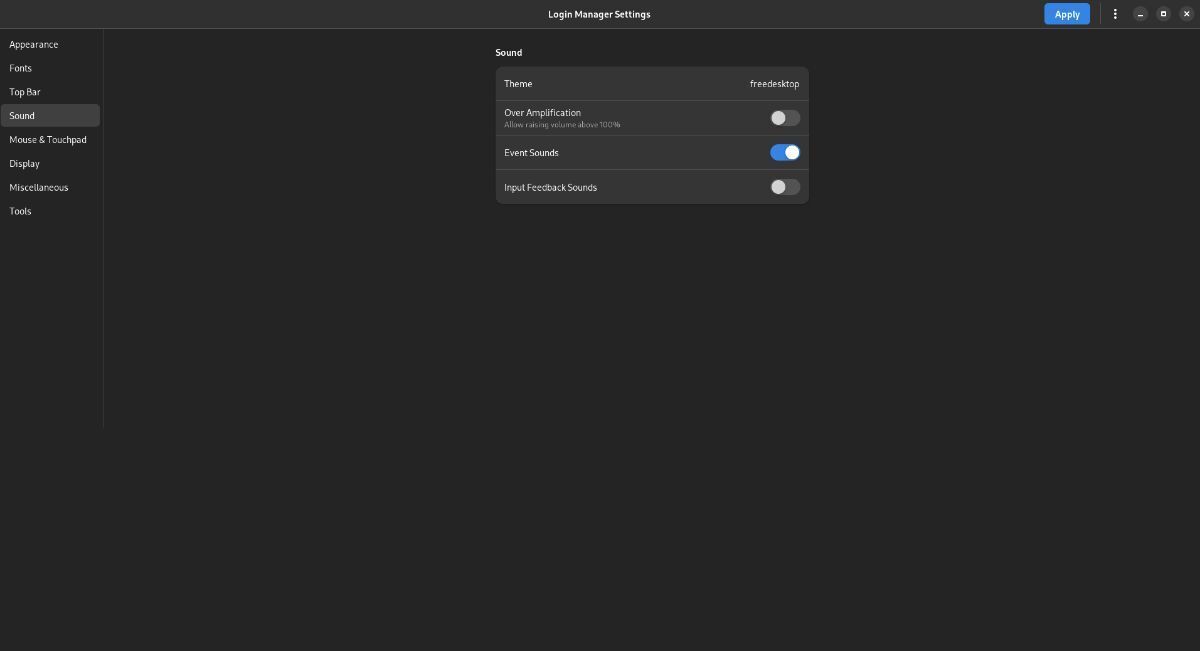Screen dimensions: 1200x651
Task: Close the Login Manager Settings window
Action: click(1187, 14)
